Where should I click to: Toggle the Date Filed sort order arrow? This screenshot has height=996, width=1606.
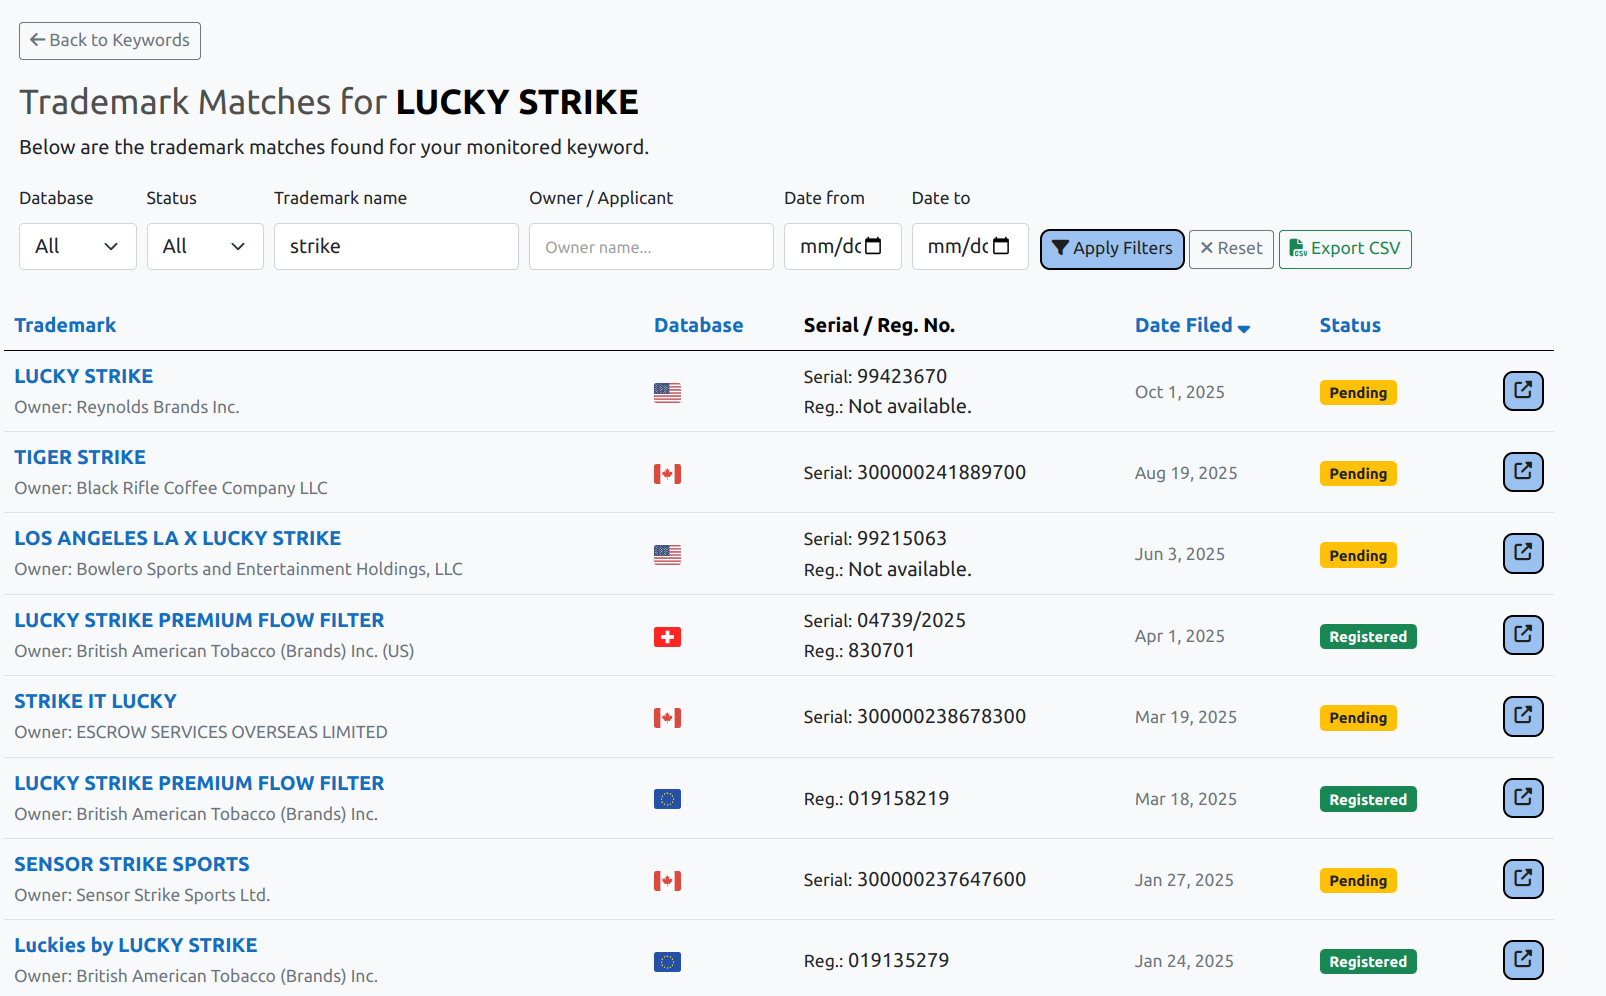1244,327
